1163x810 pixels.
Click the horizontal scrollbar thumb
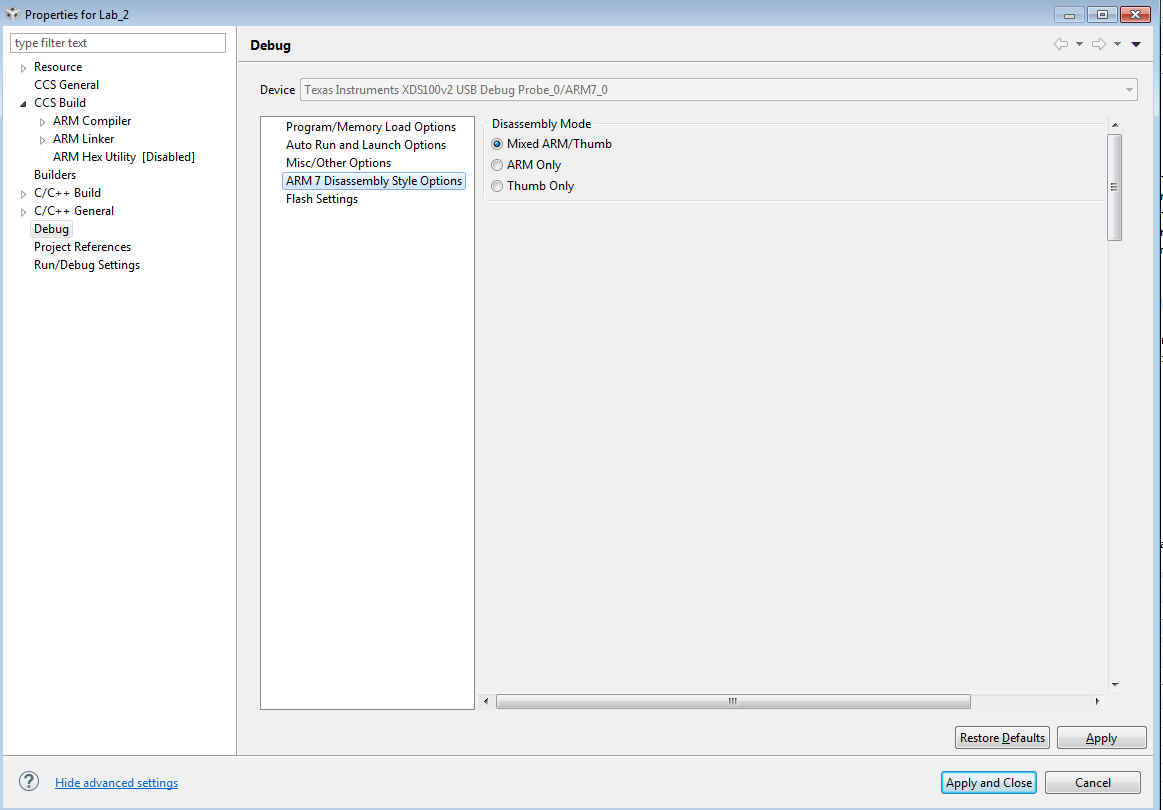(x=733, y=701)
